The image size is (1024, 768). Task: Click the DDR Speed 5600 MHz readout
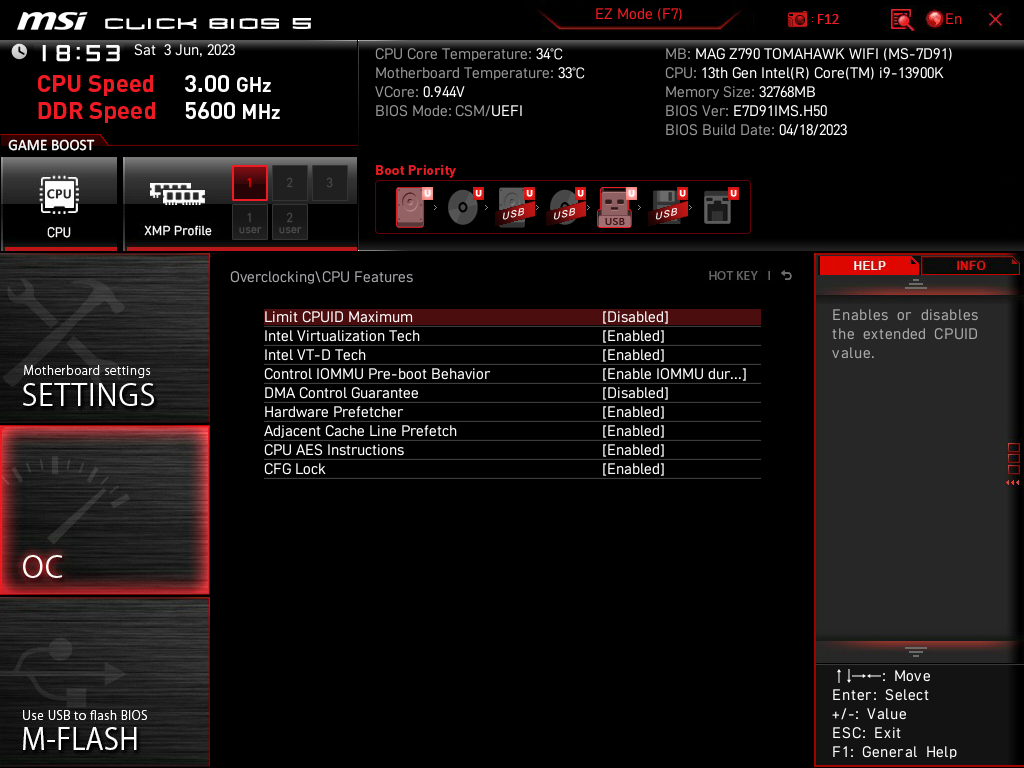point(159,110)
